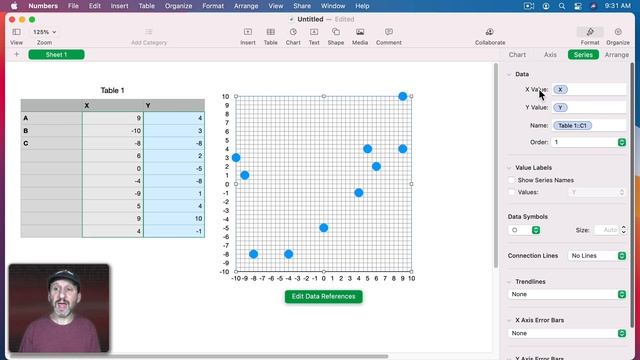
Task: Click the X column header cell
Action: [113, 105]
